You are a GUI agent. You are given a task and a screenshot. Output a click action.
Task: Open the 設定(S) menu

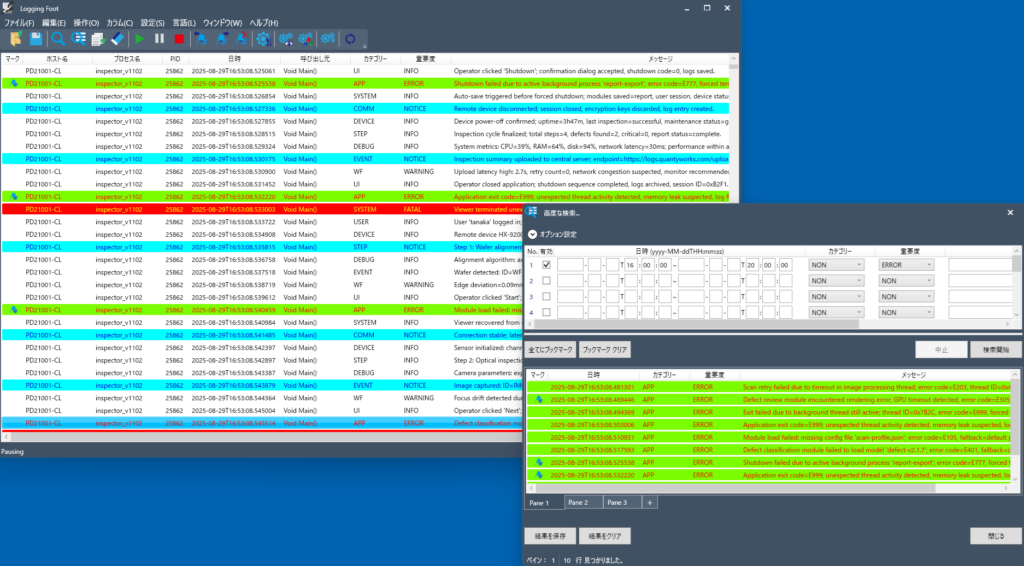[x=152, y=22]
